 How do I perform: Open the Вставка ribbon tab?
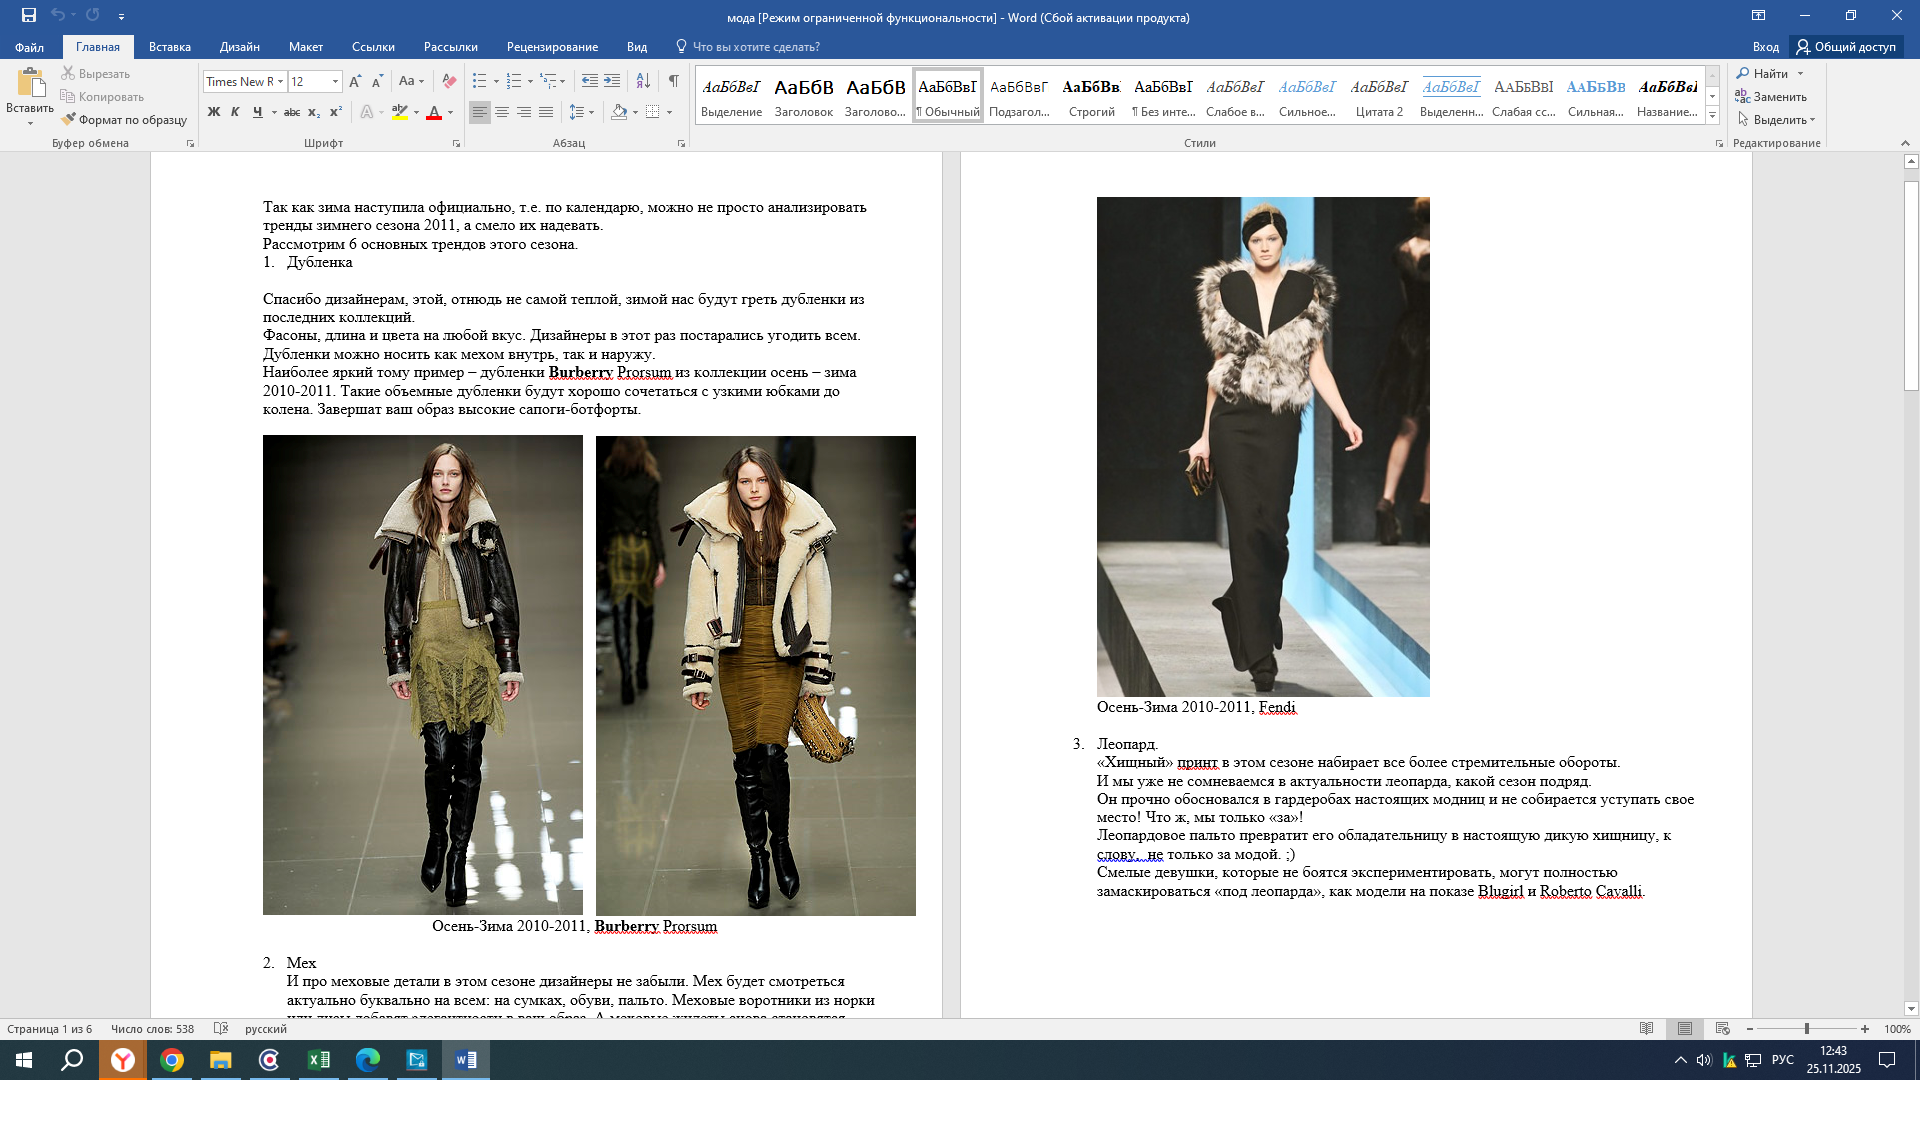(x=169, y=47)
